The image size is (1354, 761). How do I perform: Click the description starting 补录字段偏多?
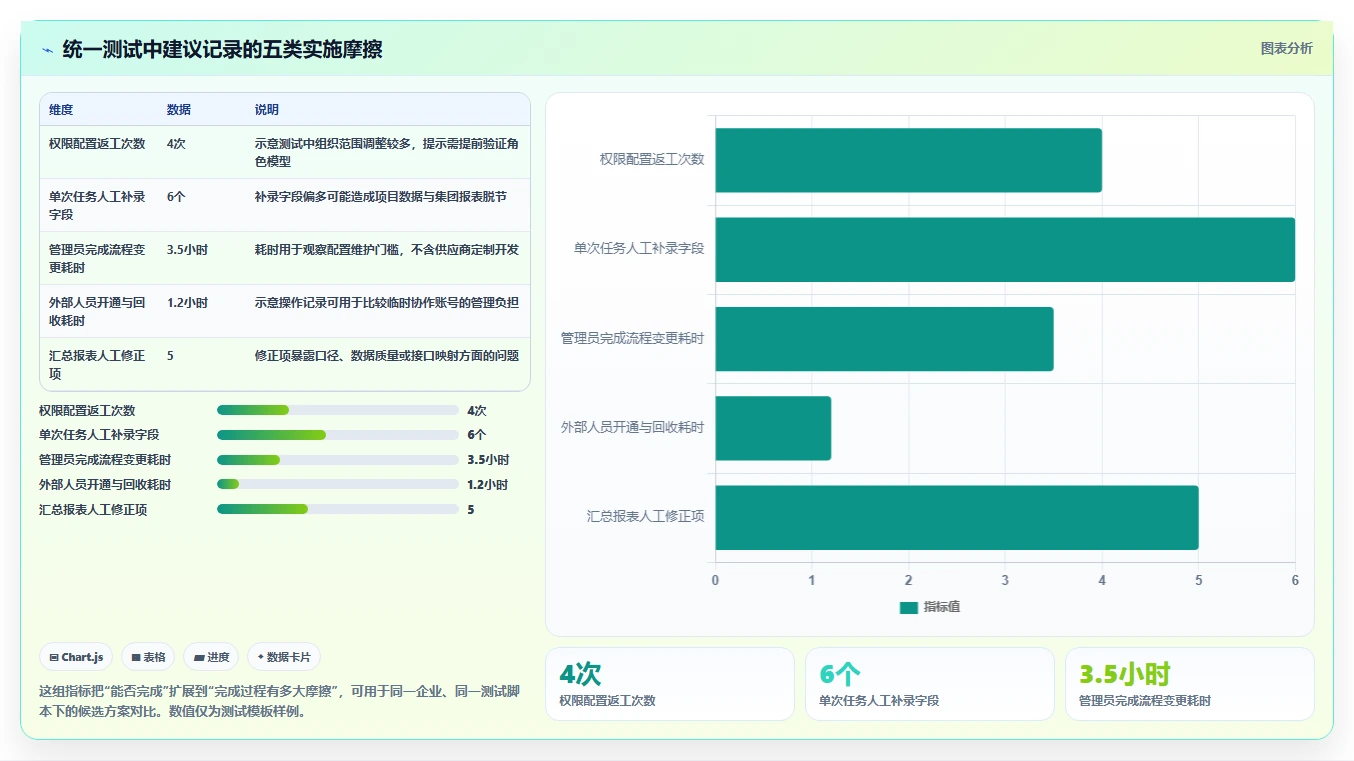(x=381, y=197)
